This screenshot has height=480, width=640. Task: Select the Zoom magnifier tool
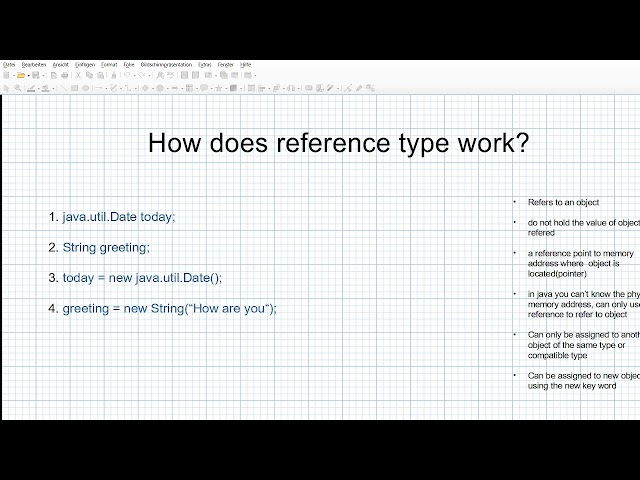click(x=18, y=88)
